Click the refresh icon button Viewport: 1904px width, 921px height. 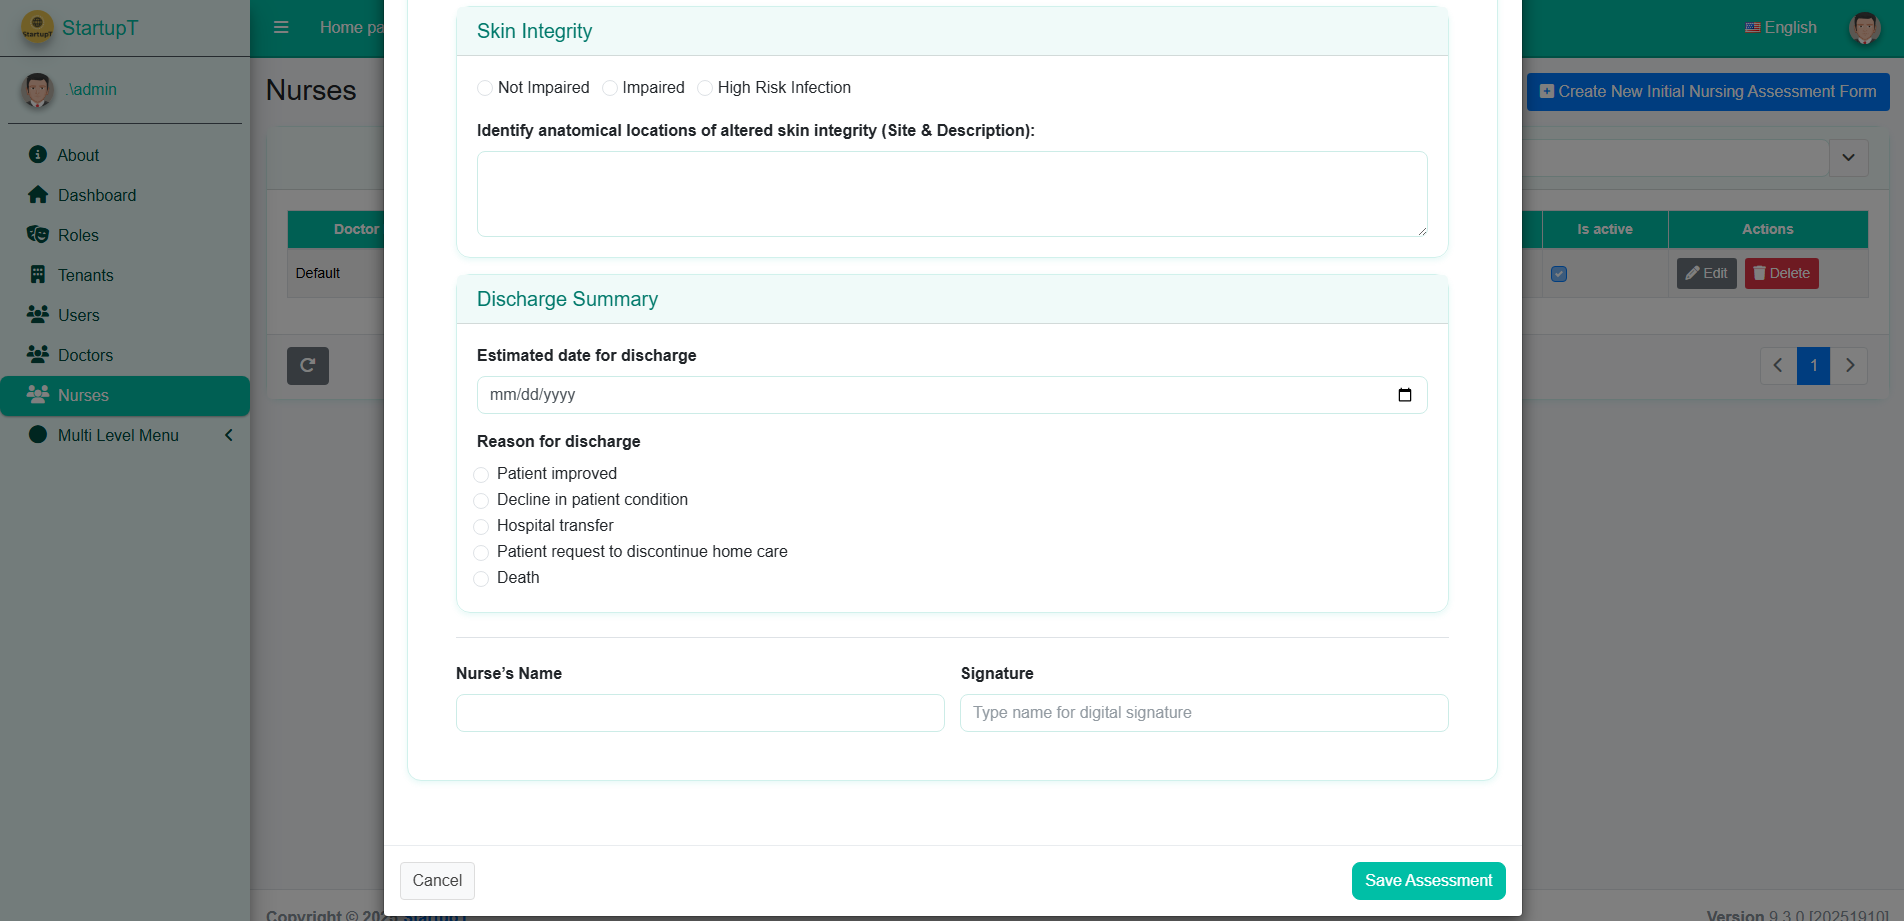(x=308, y=366)
